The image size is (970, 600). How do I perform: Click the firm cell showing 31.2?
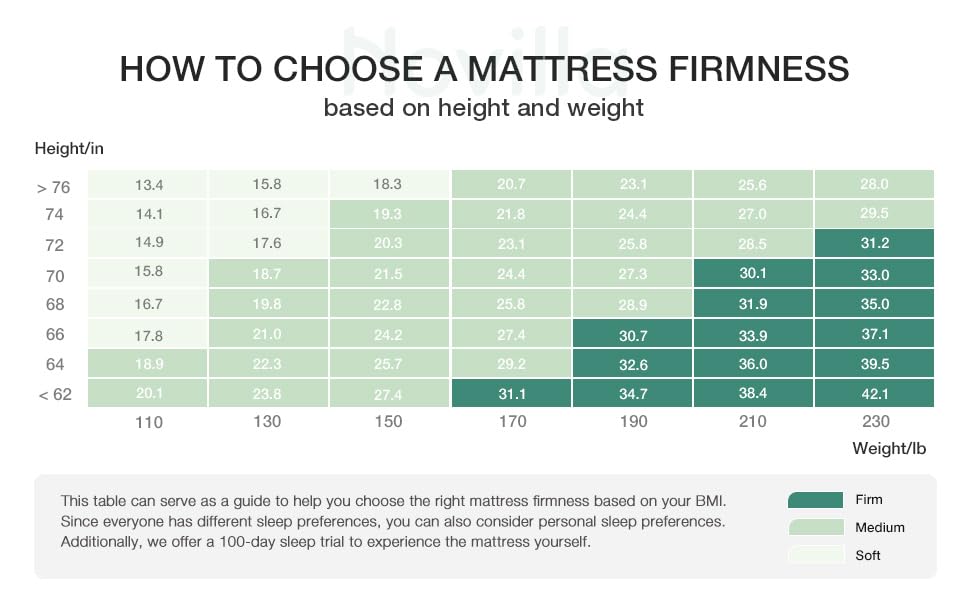(x=874, y=244)
